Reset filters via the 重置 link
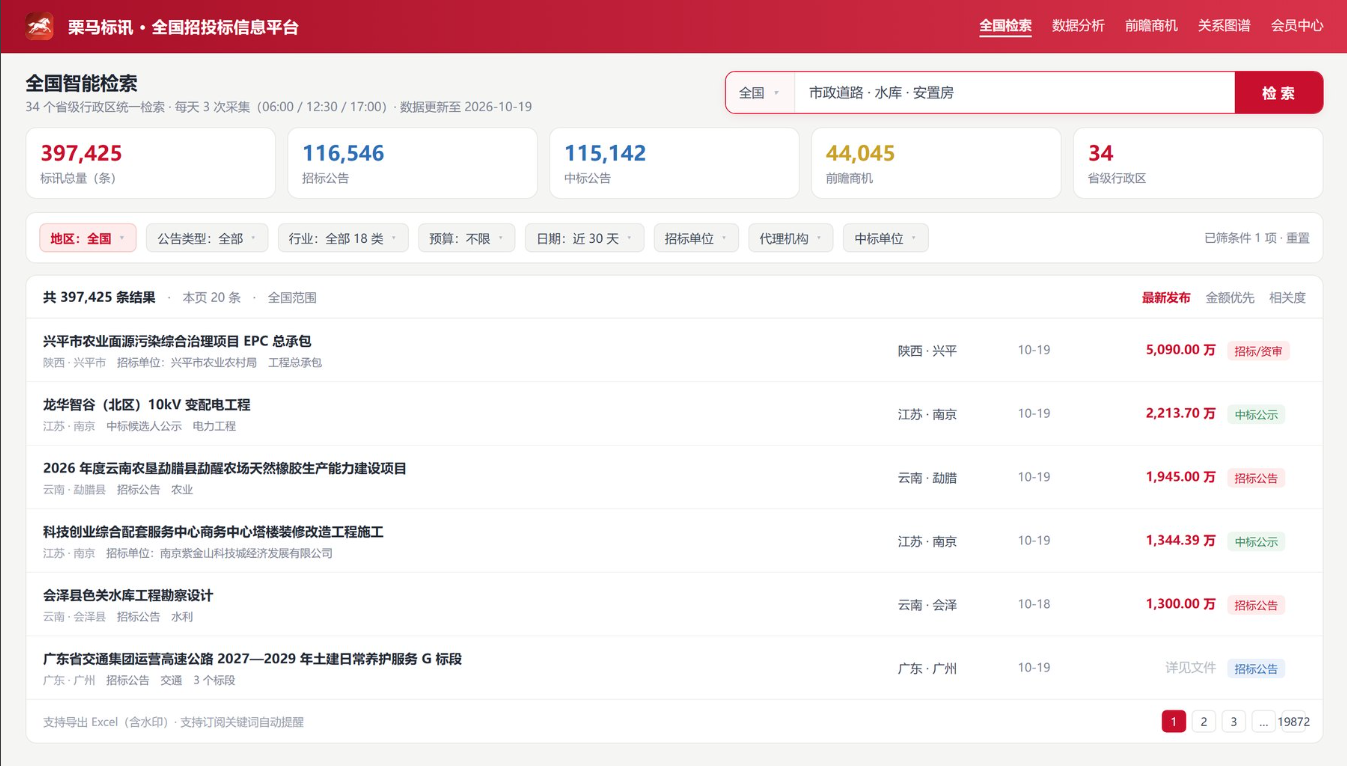This screenshot has height=766, width=1347. point(1297,239)
